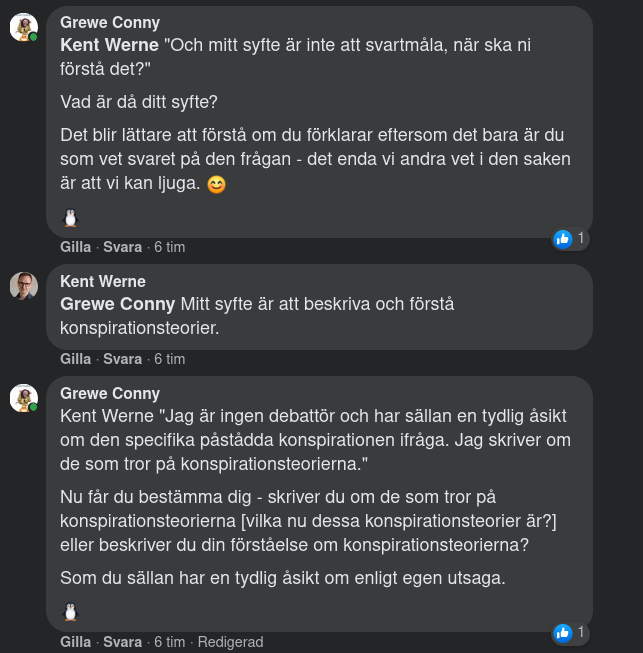Open the like reactions on the last comment
This screenshot has height=653, width=643.
click(x=569, y=633)
